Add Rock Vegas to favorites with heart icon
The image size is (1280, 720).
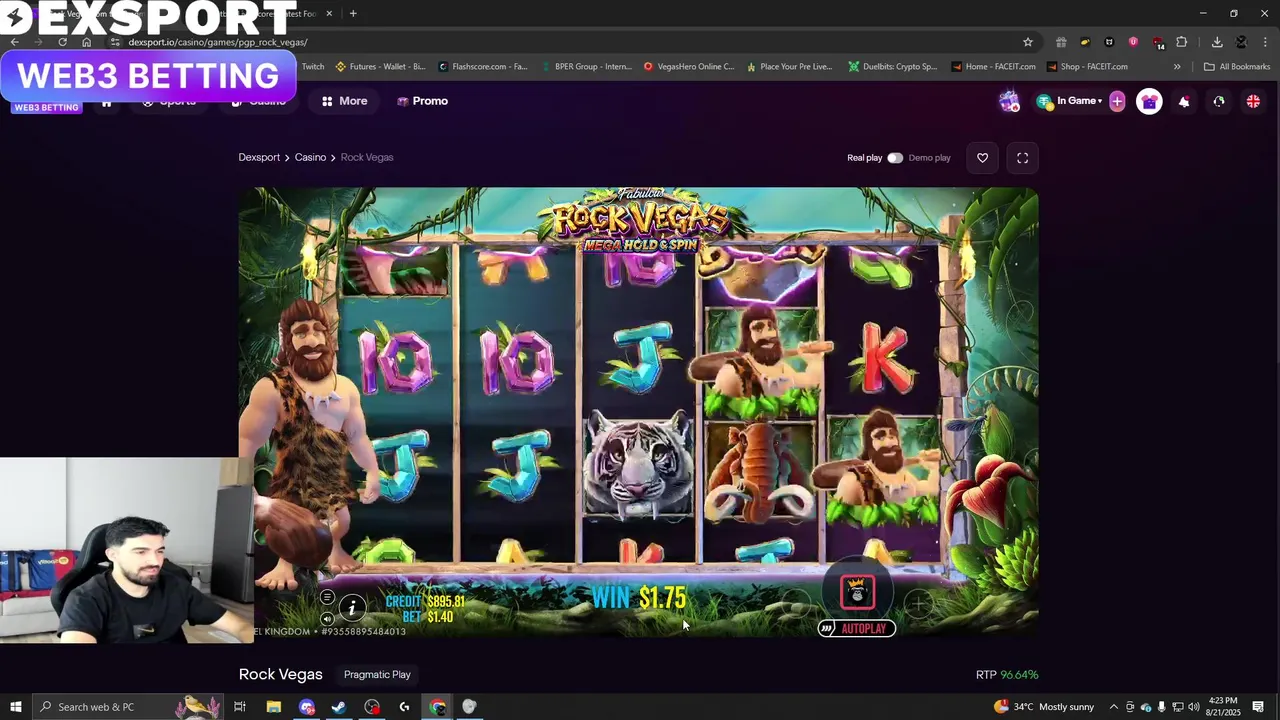pos(982,158)
